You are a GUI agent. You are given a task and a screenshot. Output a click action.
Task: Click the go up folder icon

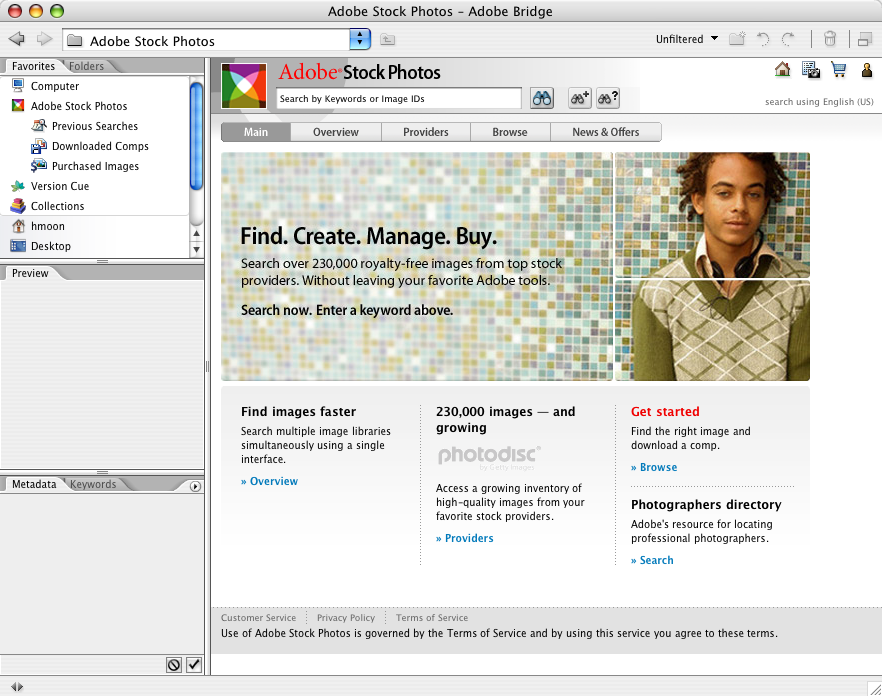[388, 39]
